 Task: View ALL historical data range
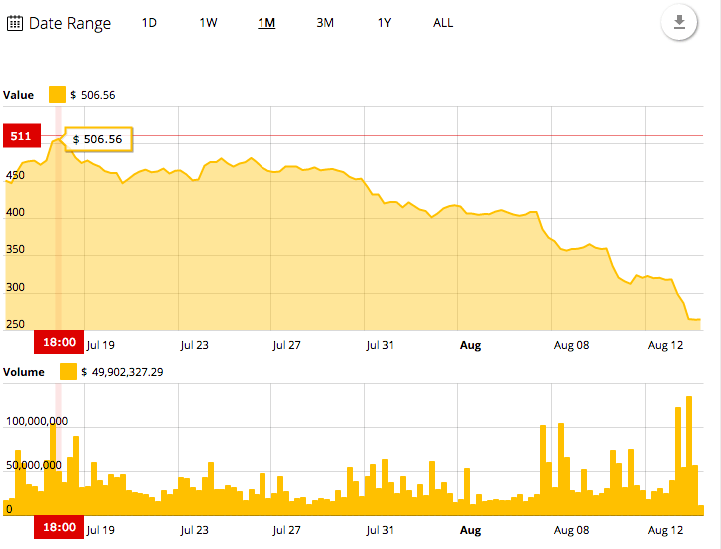[443, 23]
